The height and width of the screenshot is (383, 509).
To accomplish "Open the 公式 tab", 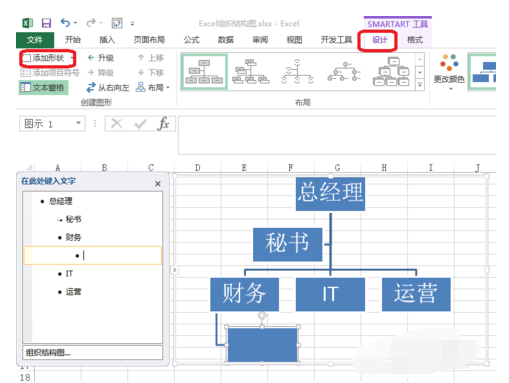I will [x=191, y=40].
